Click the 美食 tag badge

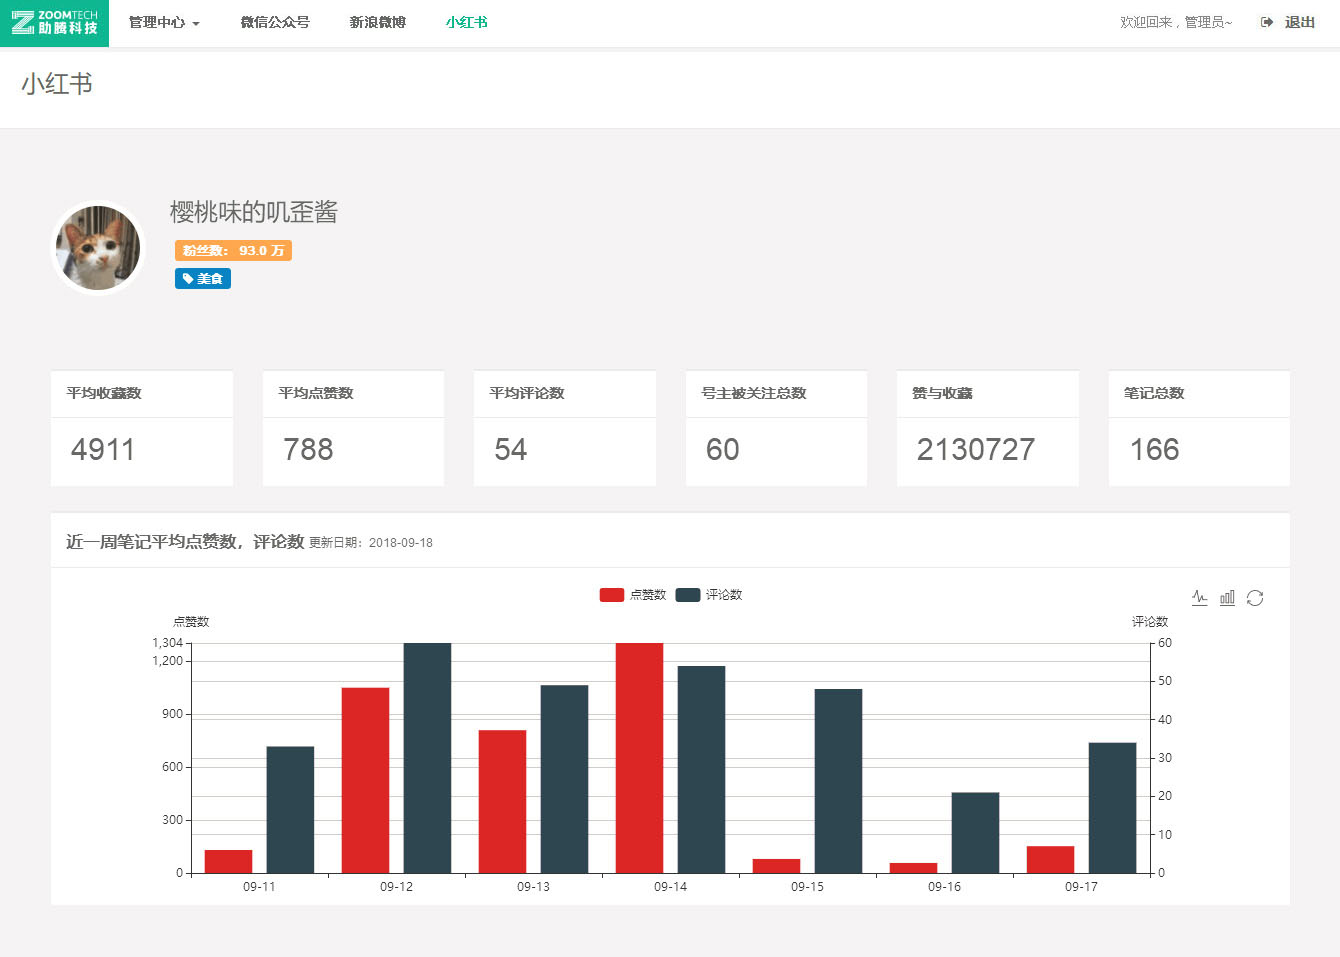coord(203,279)
